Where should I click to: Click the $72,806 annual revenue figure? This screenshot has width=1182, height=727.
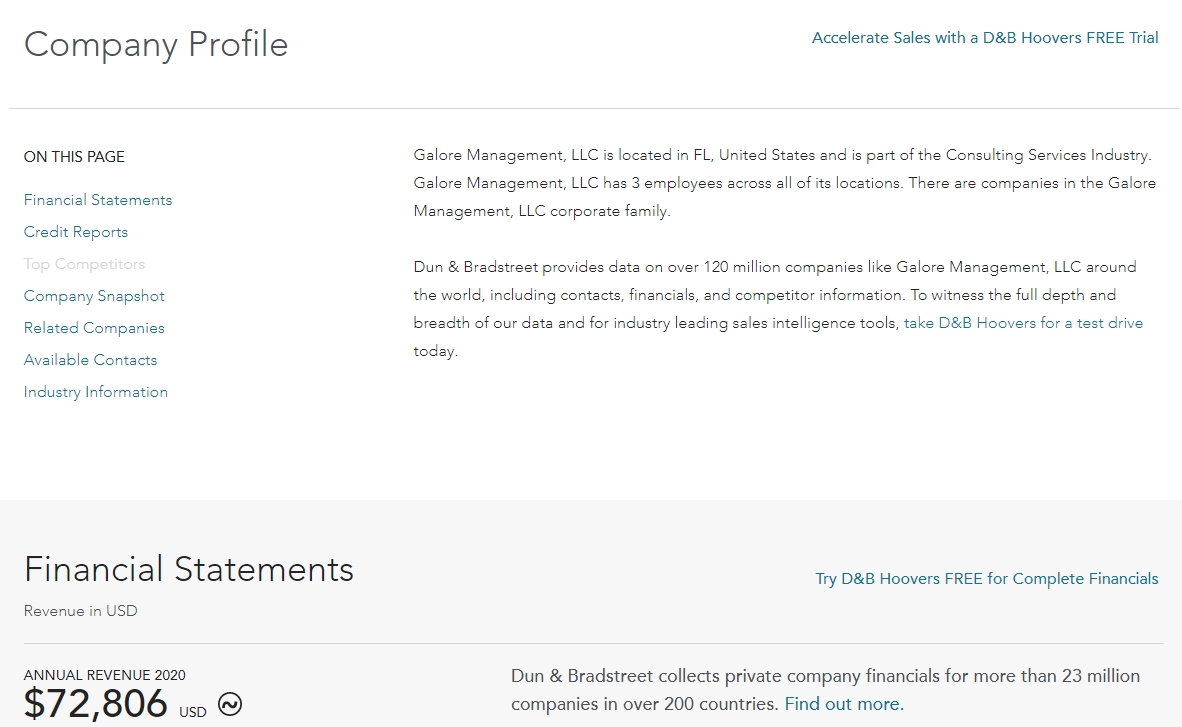(96, 704)
